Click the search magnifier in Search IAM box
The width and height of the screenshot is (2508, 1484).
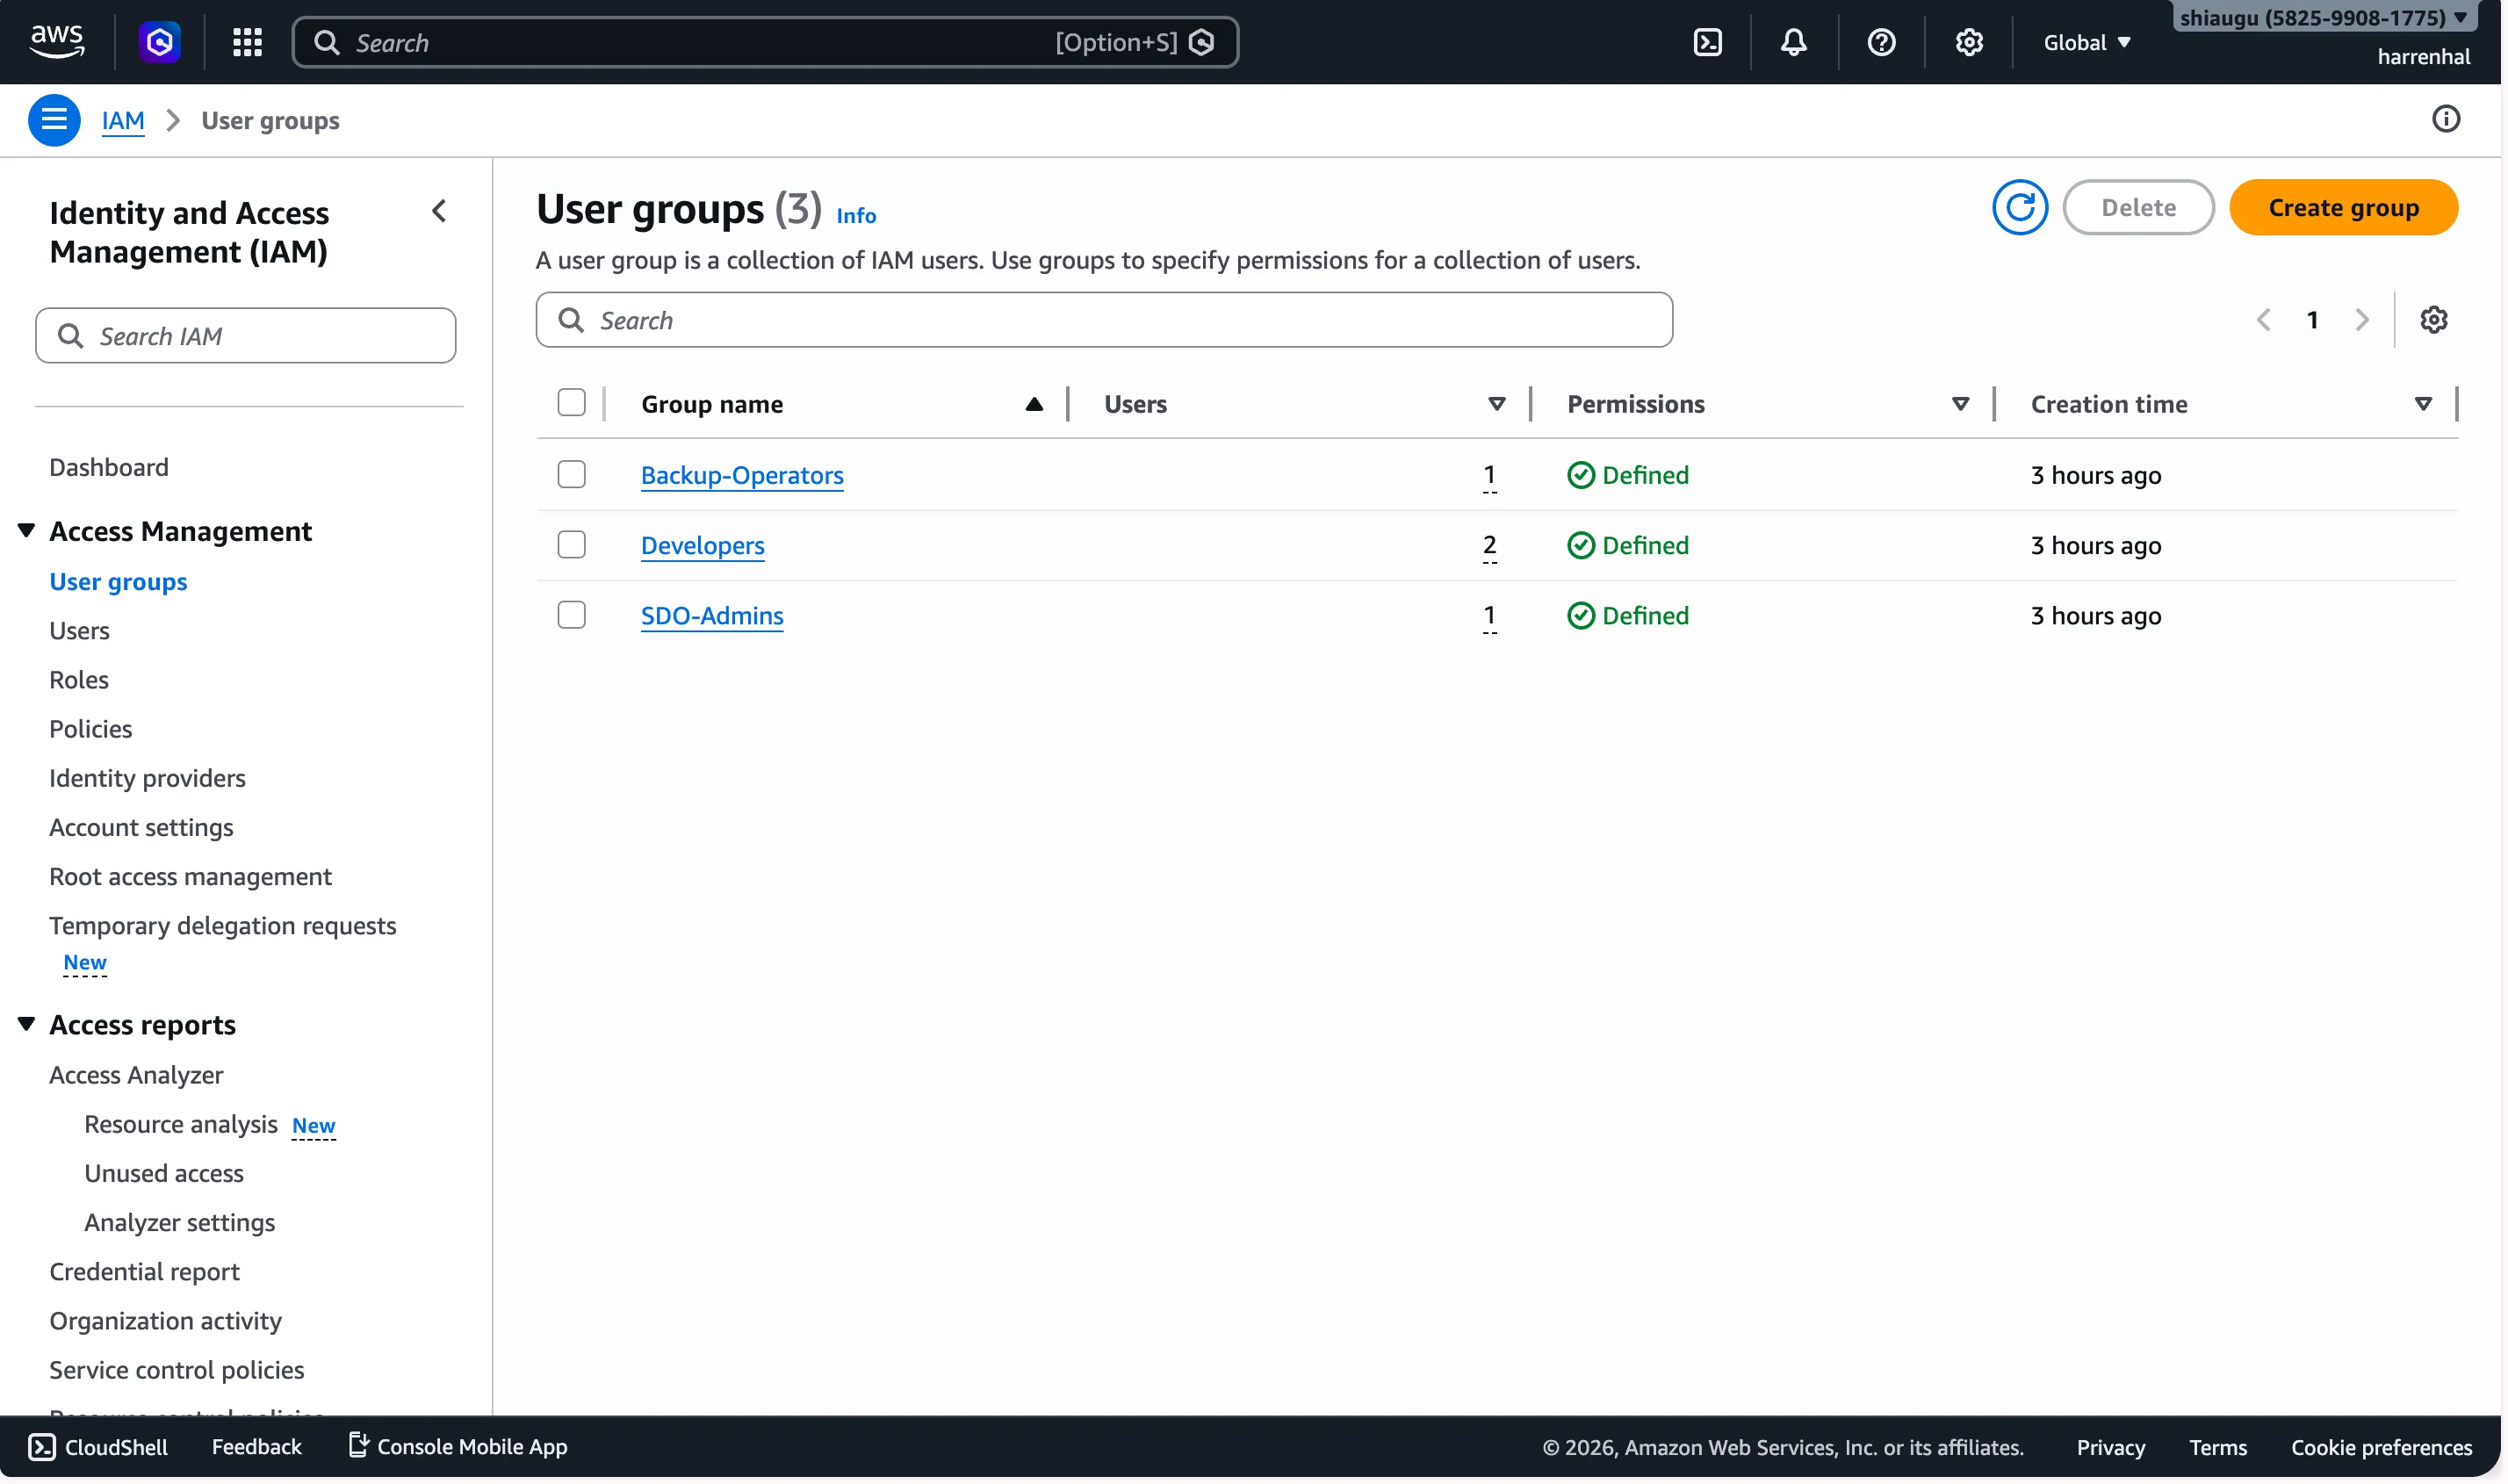70,336
